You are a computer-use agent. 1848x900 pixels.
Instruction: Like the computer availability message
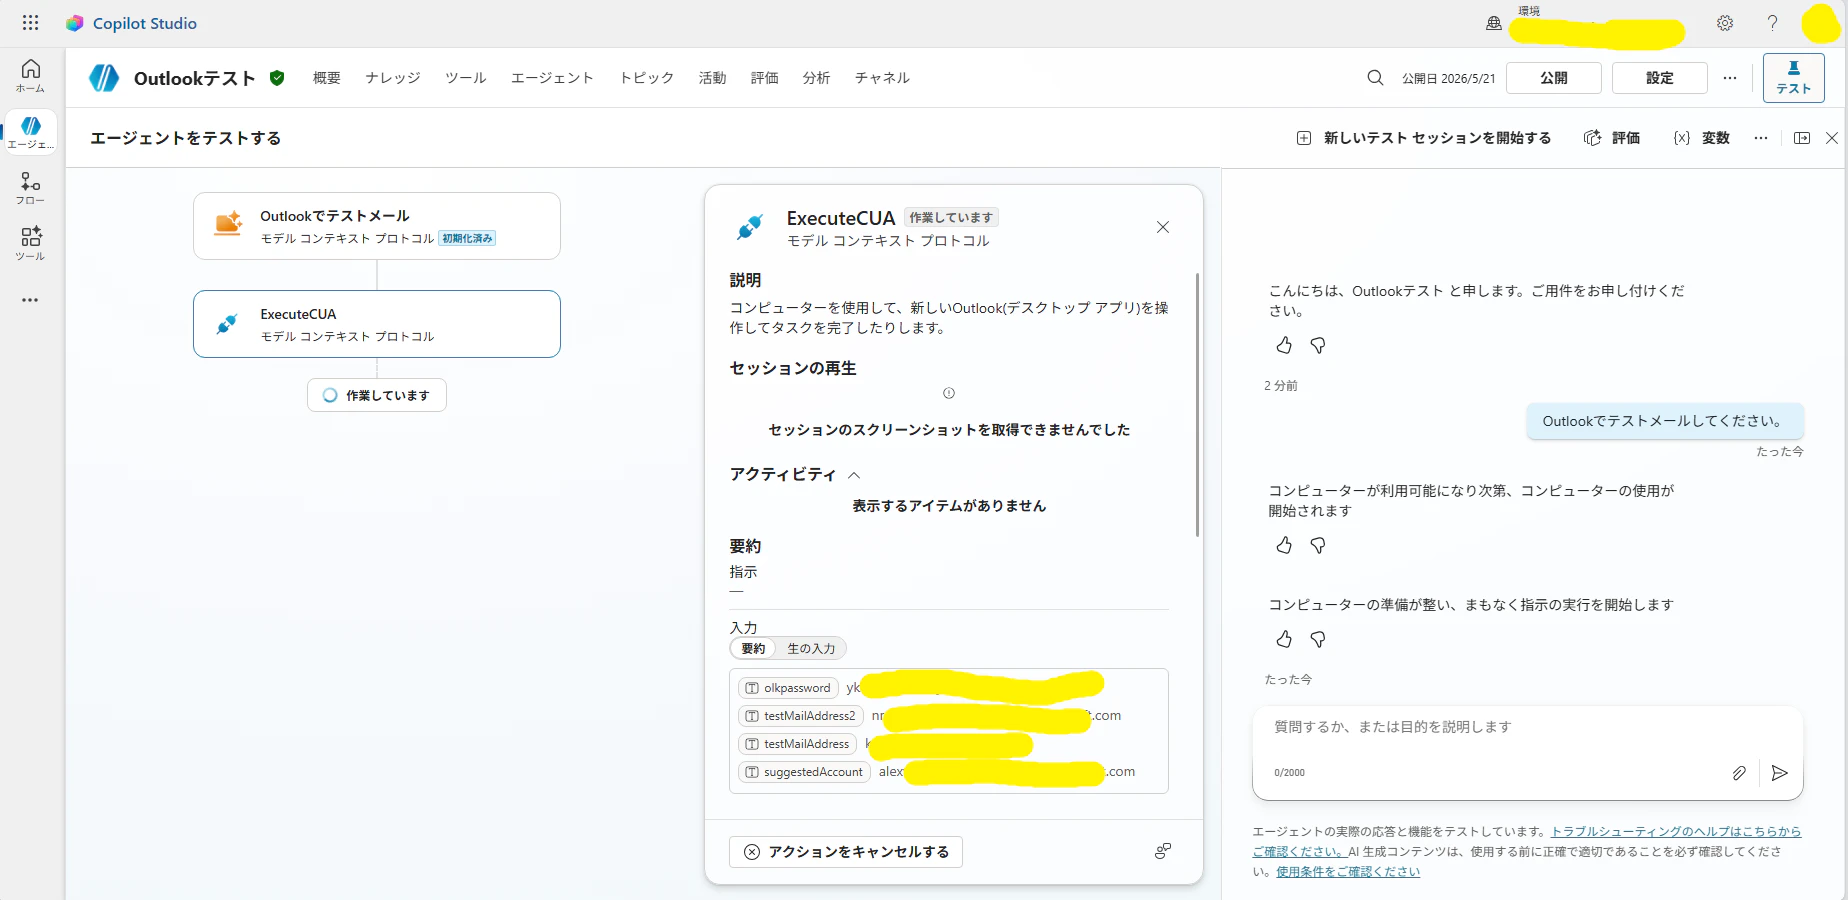tap(1284, 545)
